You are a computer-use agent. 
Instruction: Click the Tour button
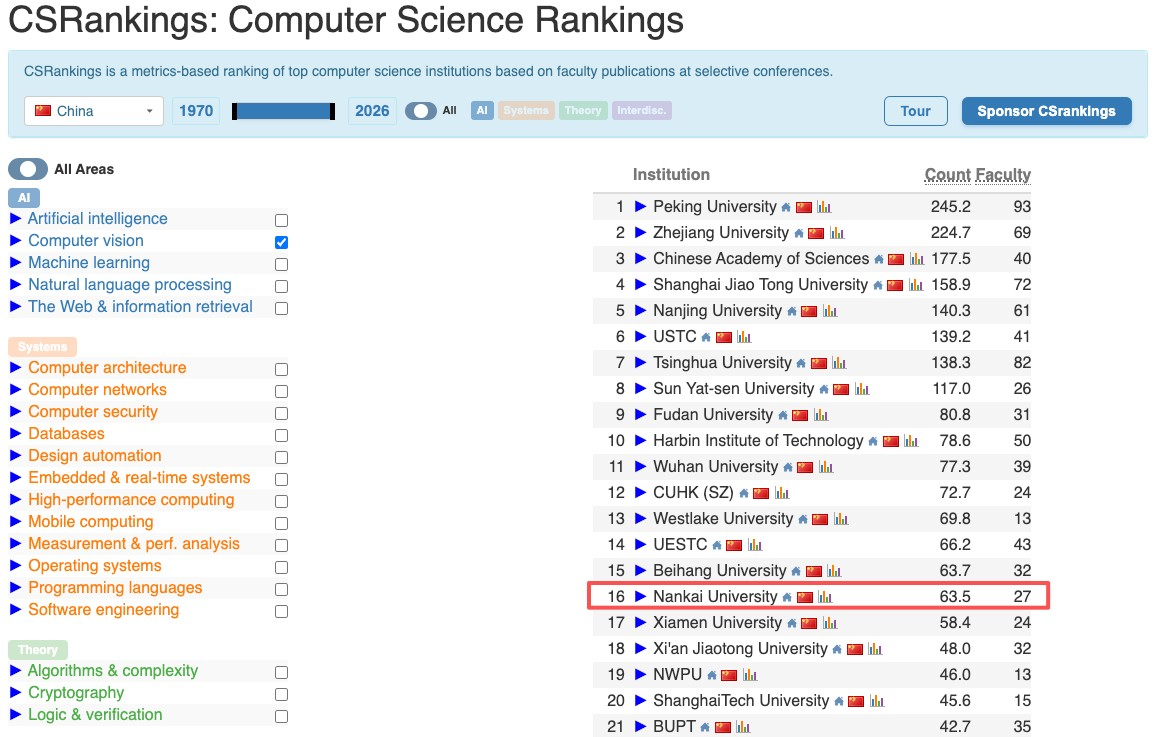[915, 111]
